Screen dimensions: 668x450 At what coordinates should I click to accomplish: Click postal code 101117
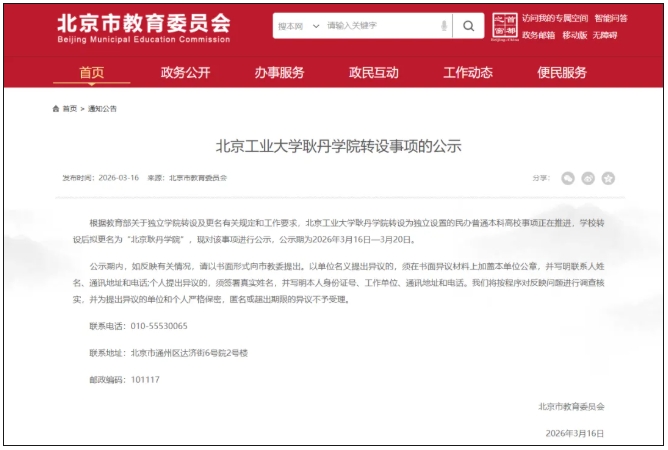145,380
